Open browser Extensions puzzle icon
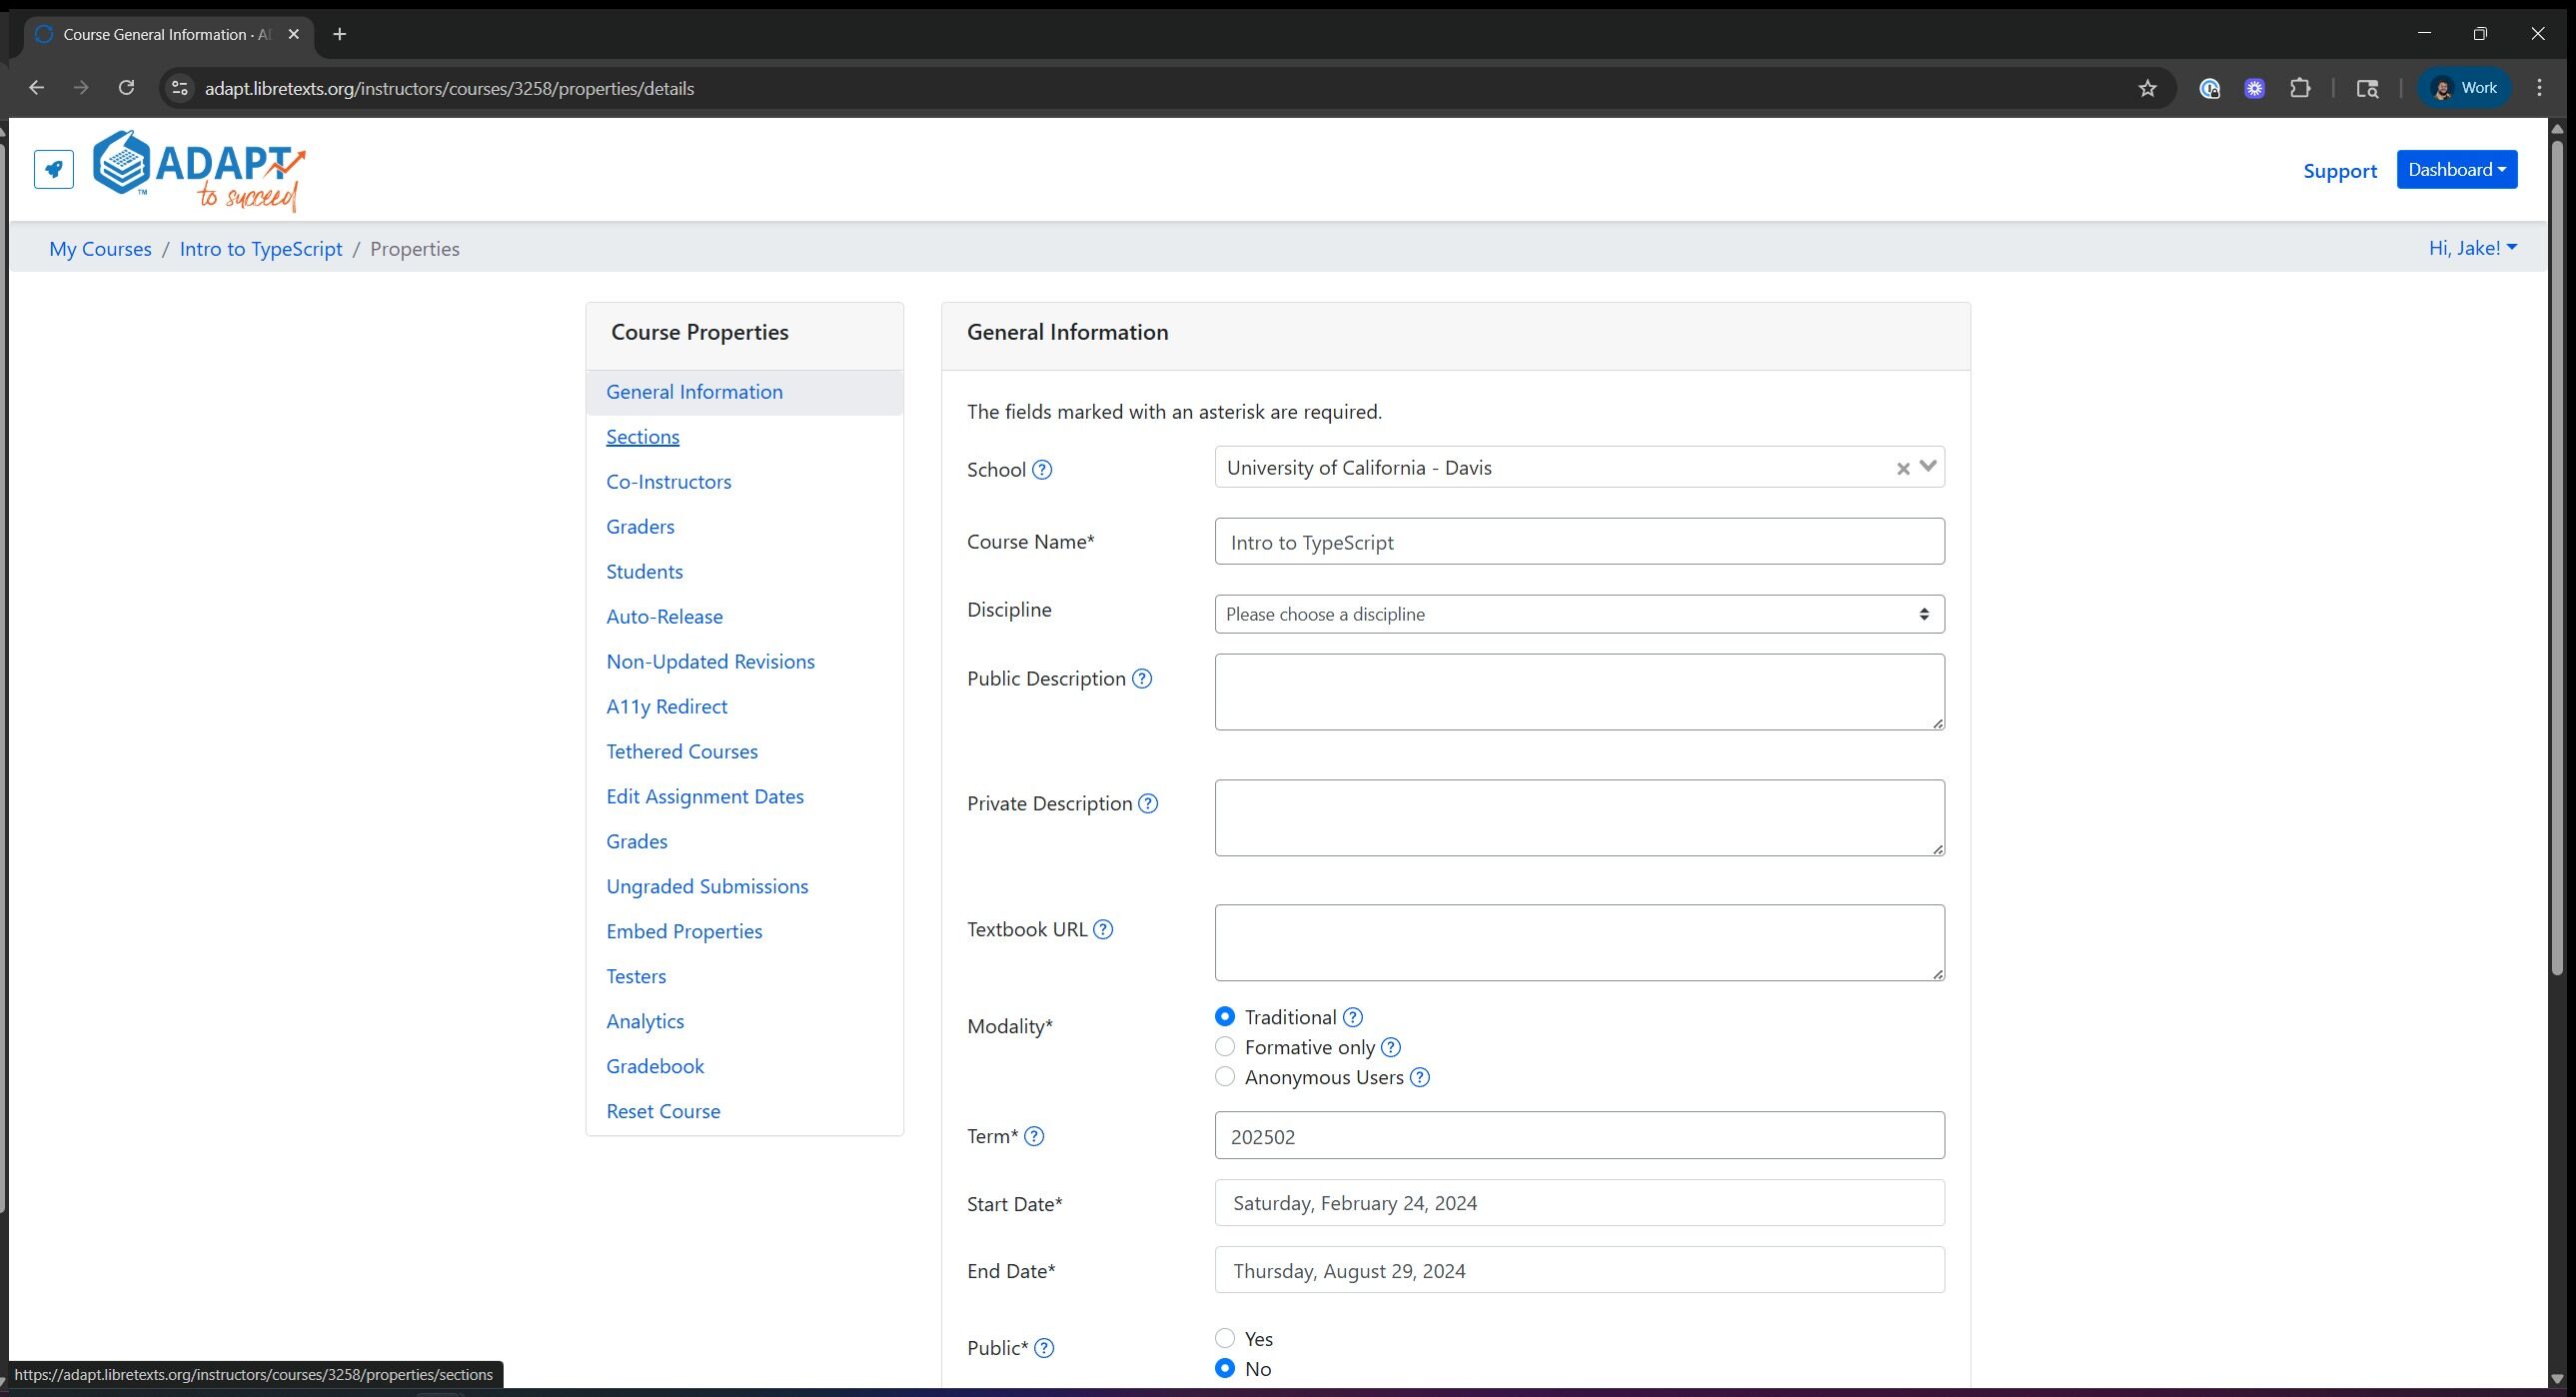Image resolution: width=2576 pixels, height=1397 pixels. coord(2300,89)
